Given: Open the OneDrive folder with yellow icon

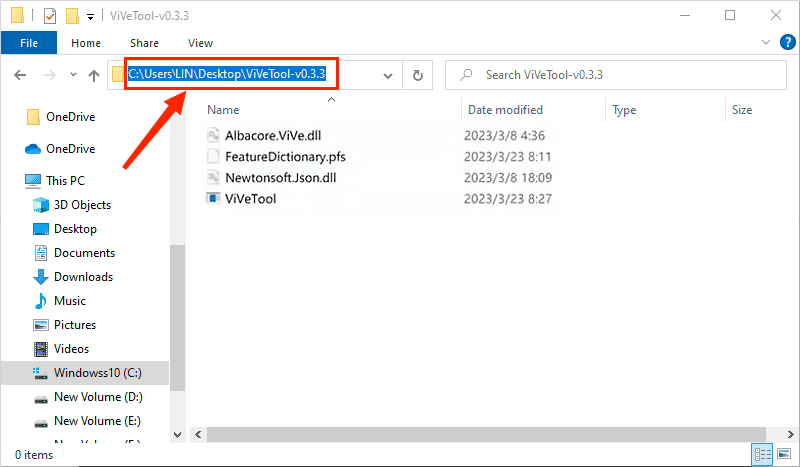Looking at the screenshot, I should click(x=70, y=117).
